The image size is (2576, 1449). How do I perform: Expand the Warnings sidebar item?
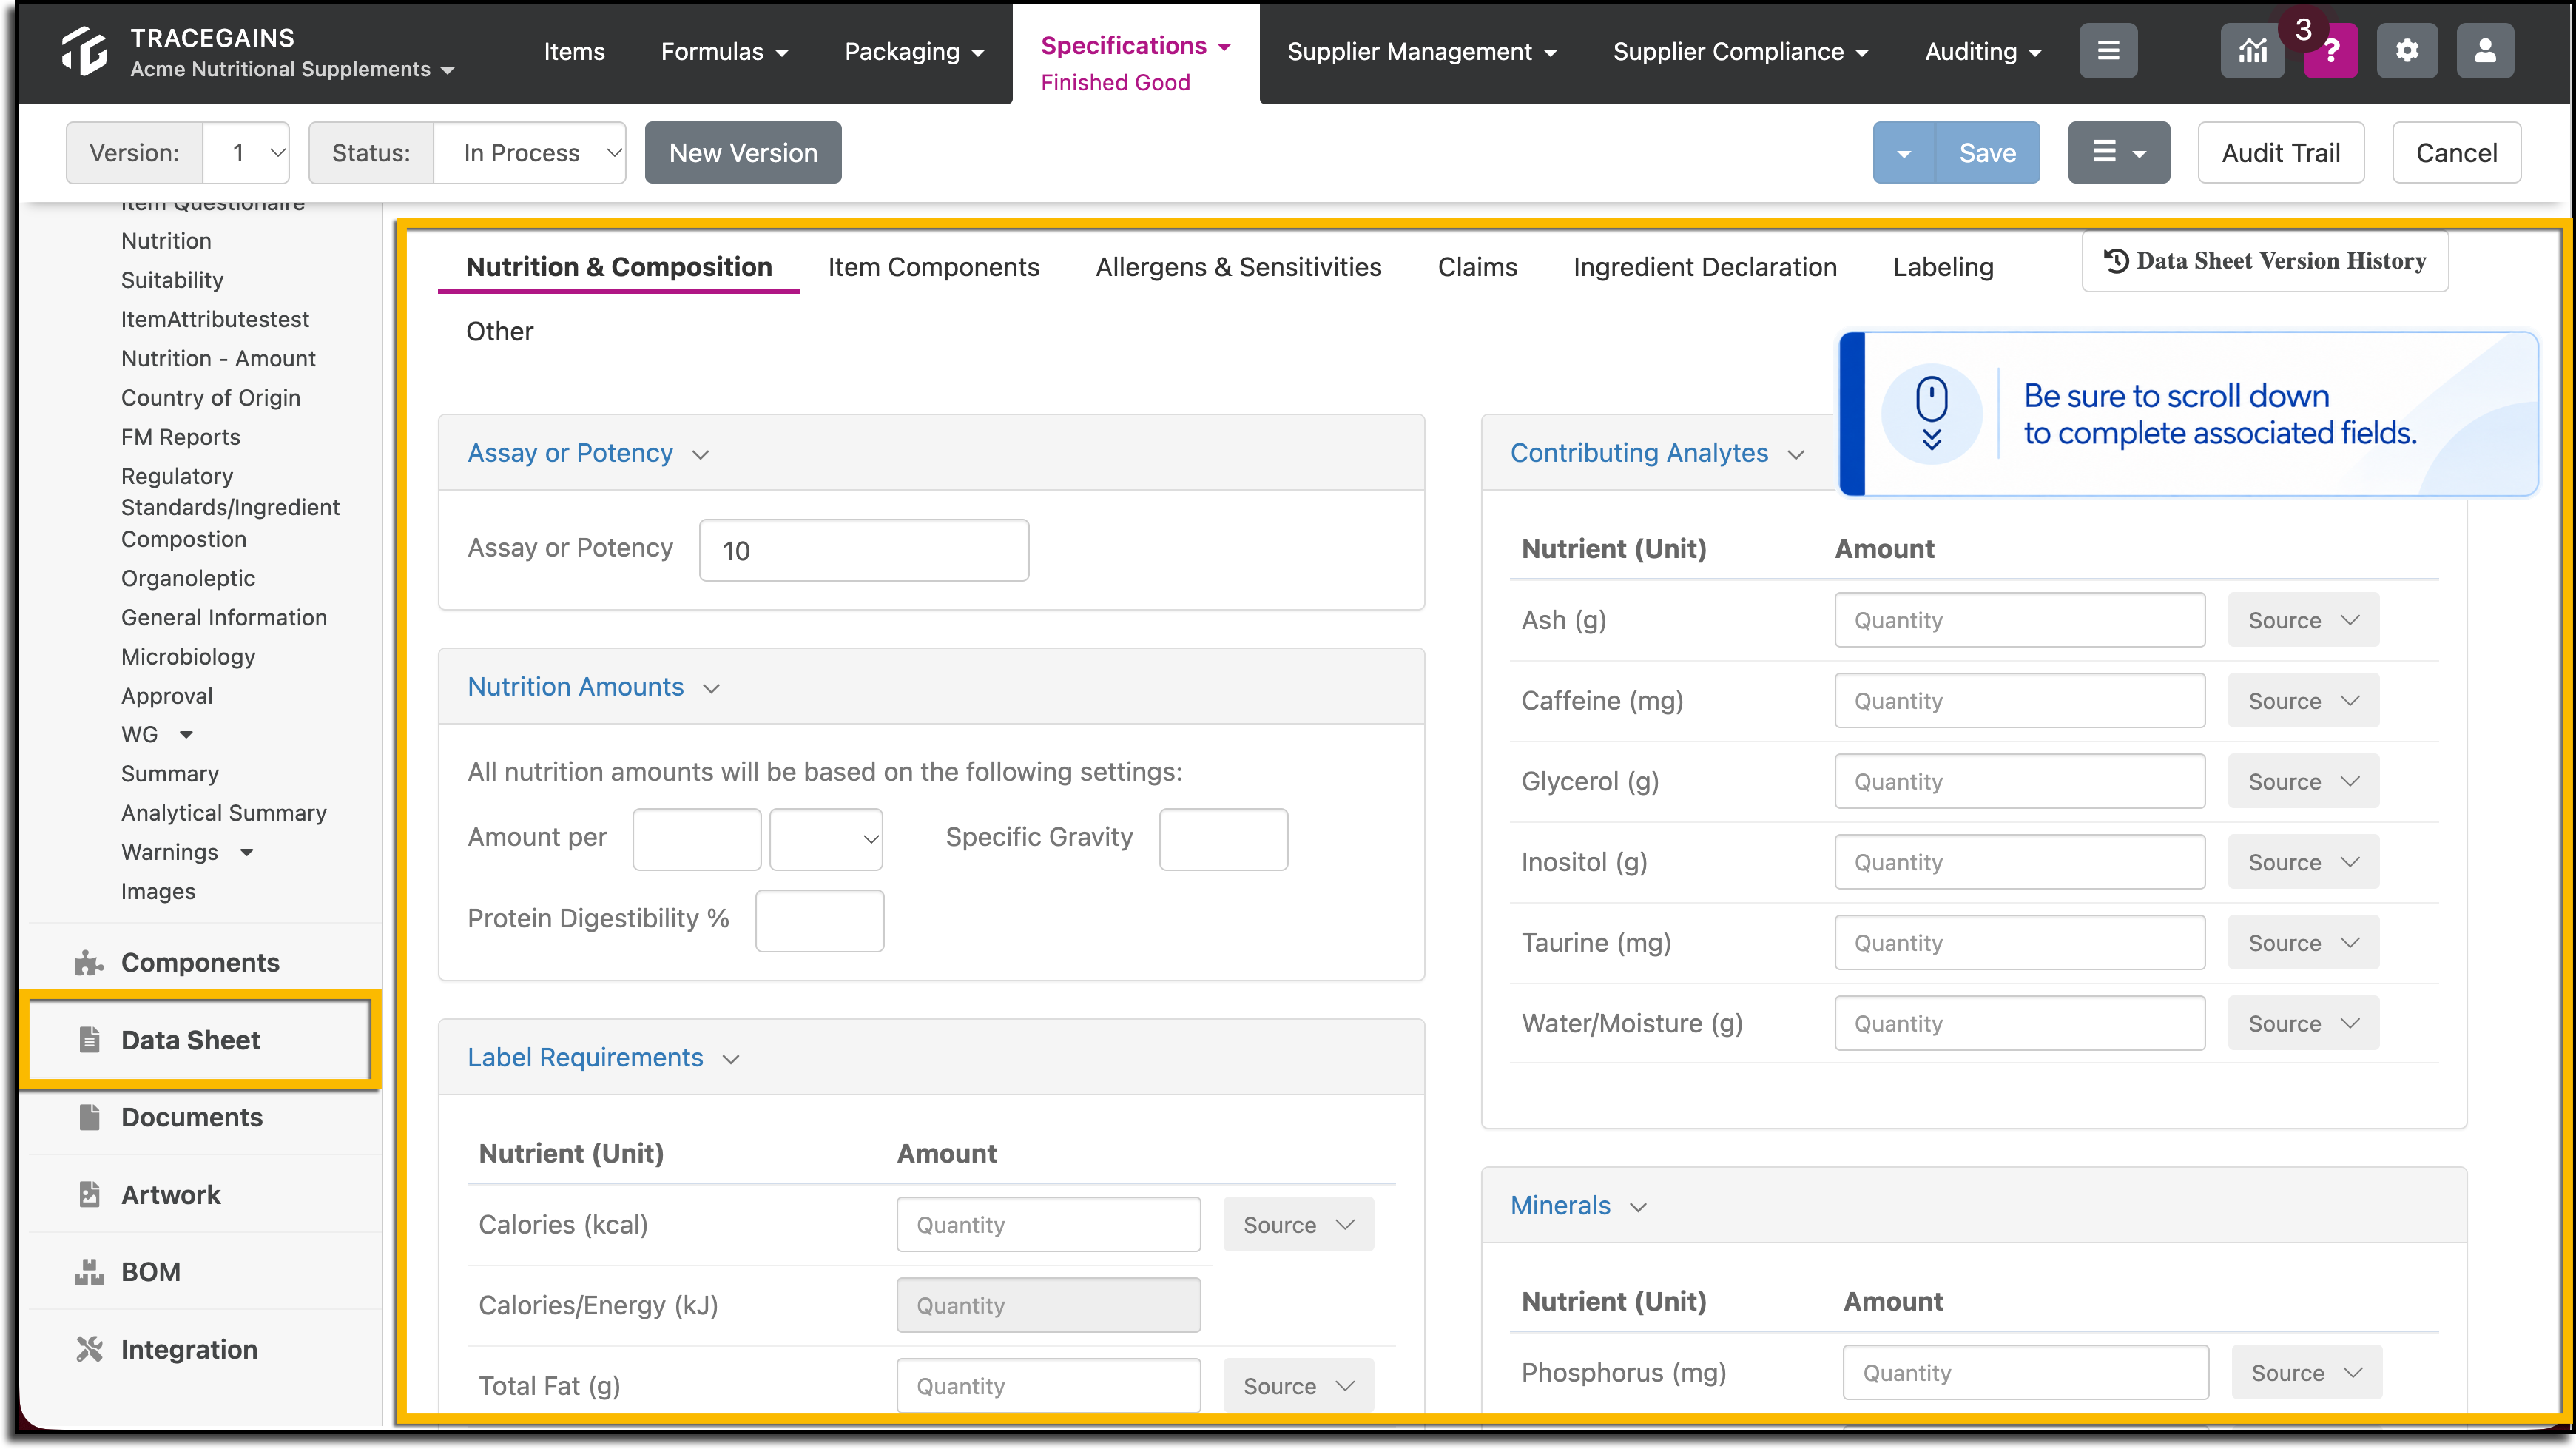[246, 852]
